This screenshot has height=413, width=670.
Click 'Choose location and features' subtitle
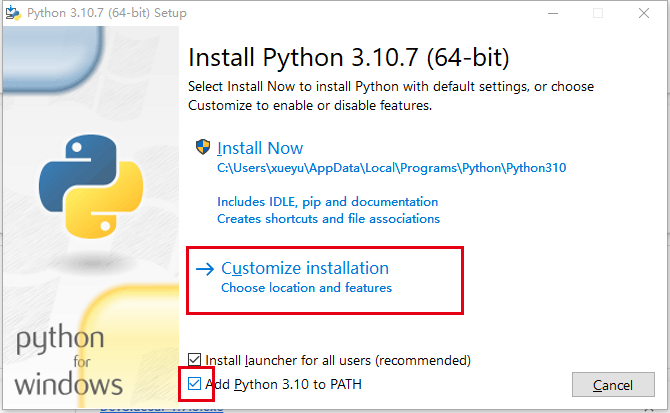pyautogui.click(x=306, y=288)
